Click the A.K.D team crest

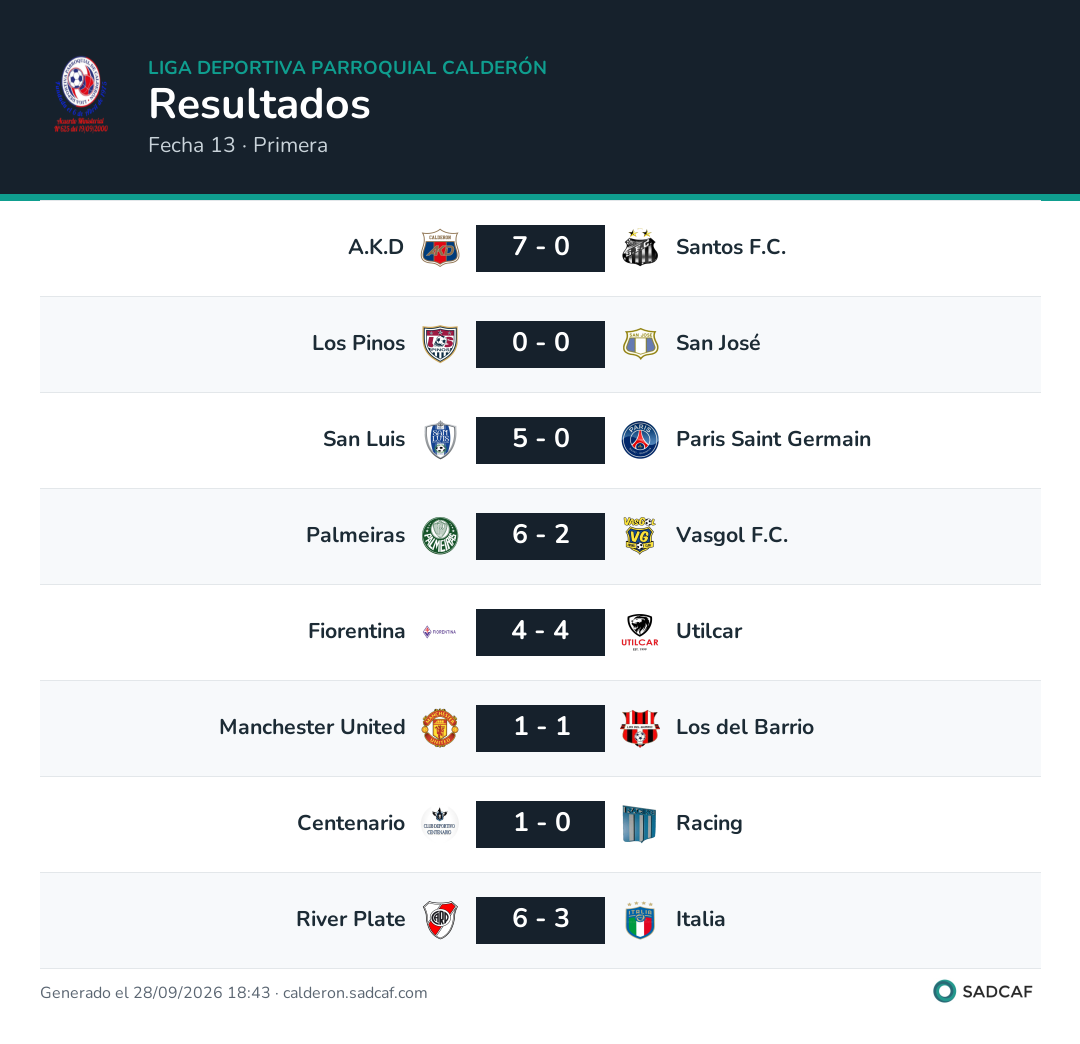(440, 248)
